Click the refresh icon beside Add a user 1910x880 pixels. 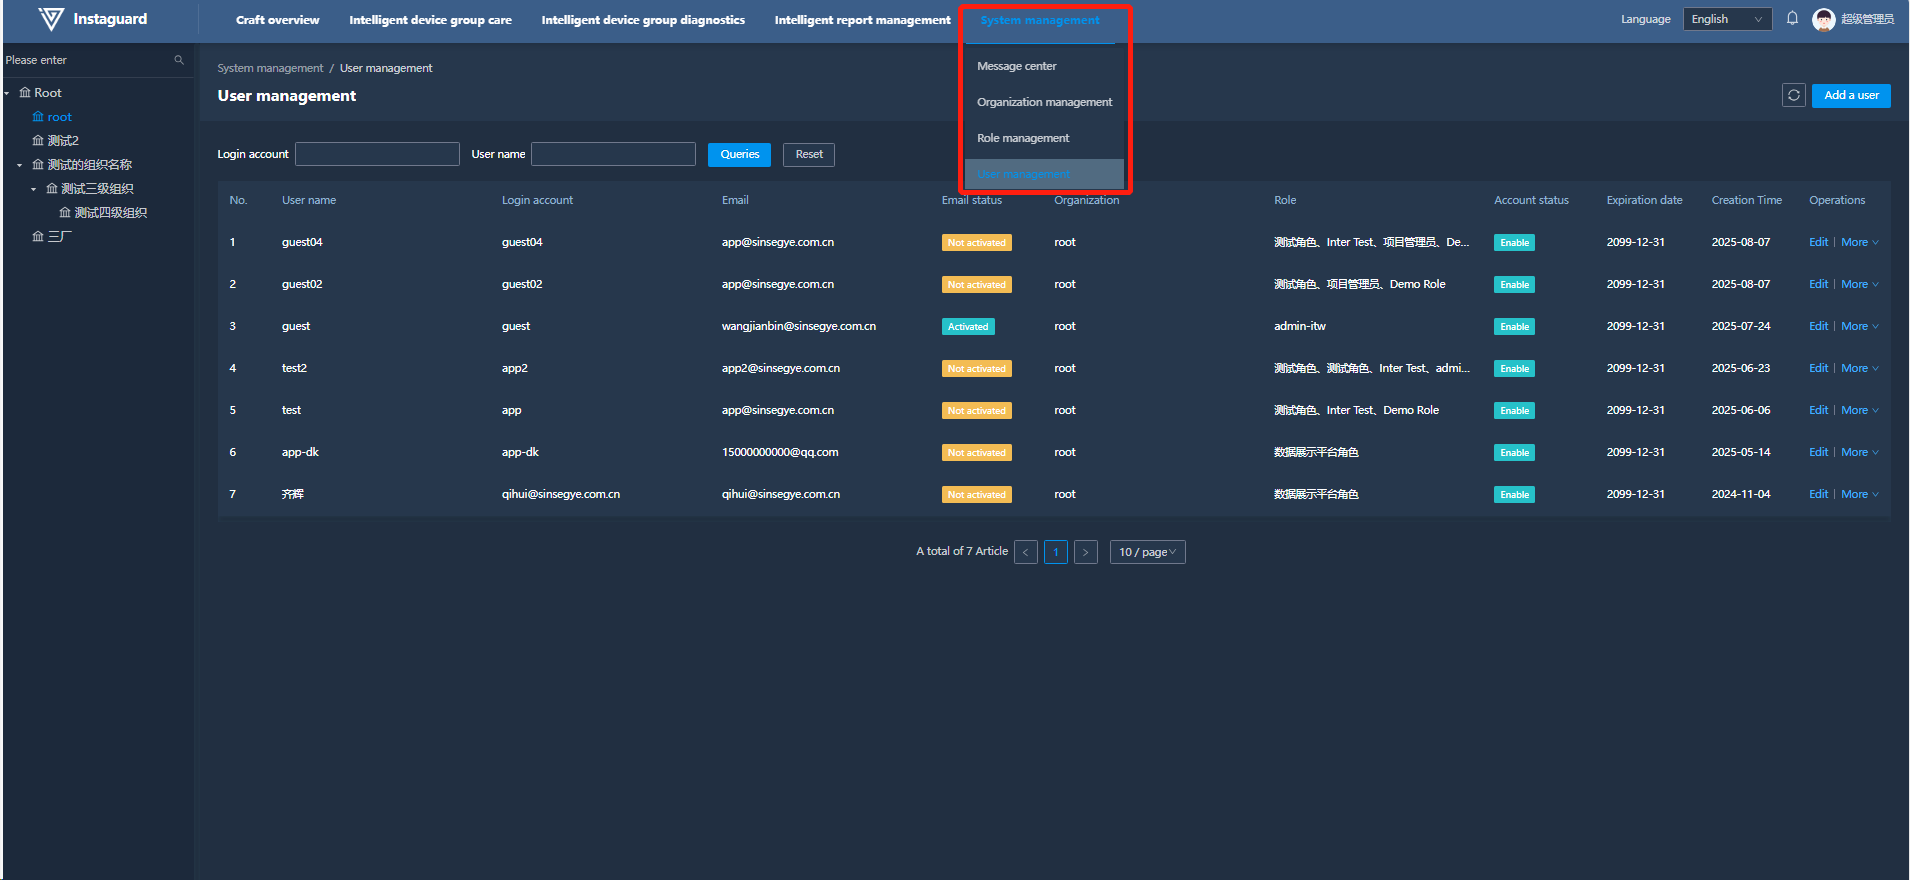click(x=1793, y=95)
